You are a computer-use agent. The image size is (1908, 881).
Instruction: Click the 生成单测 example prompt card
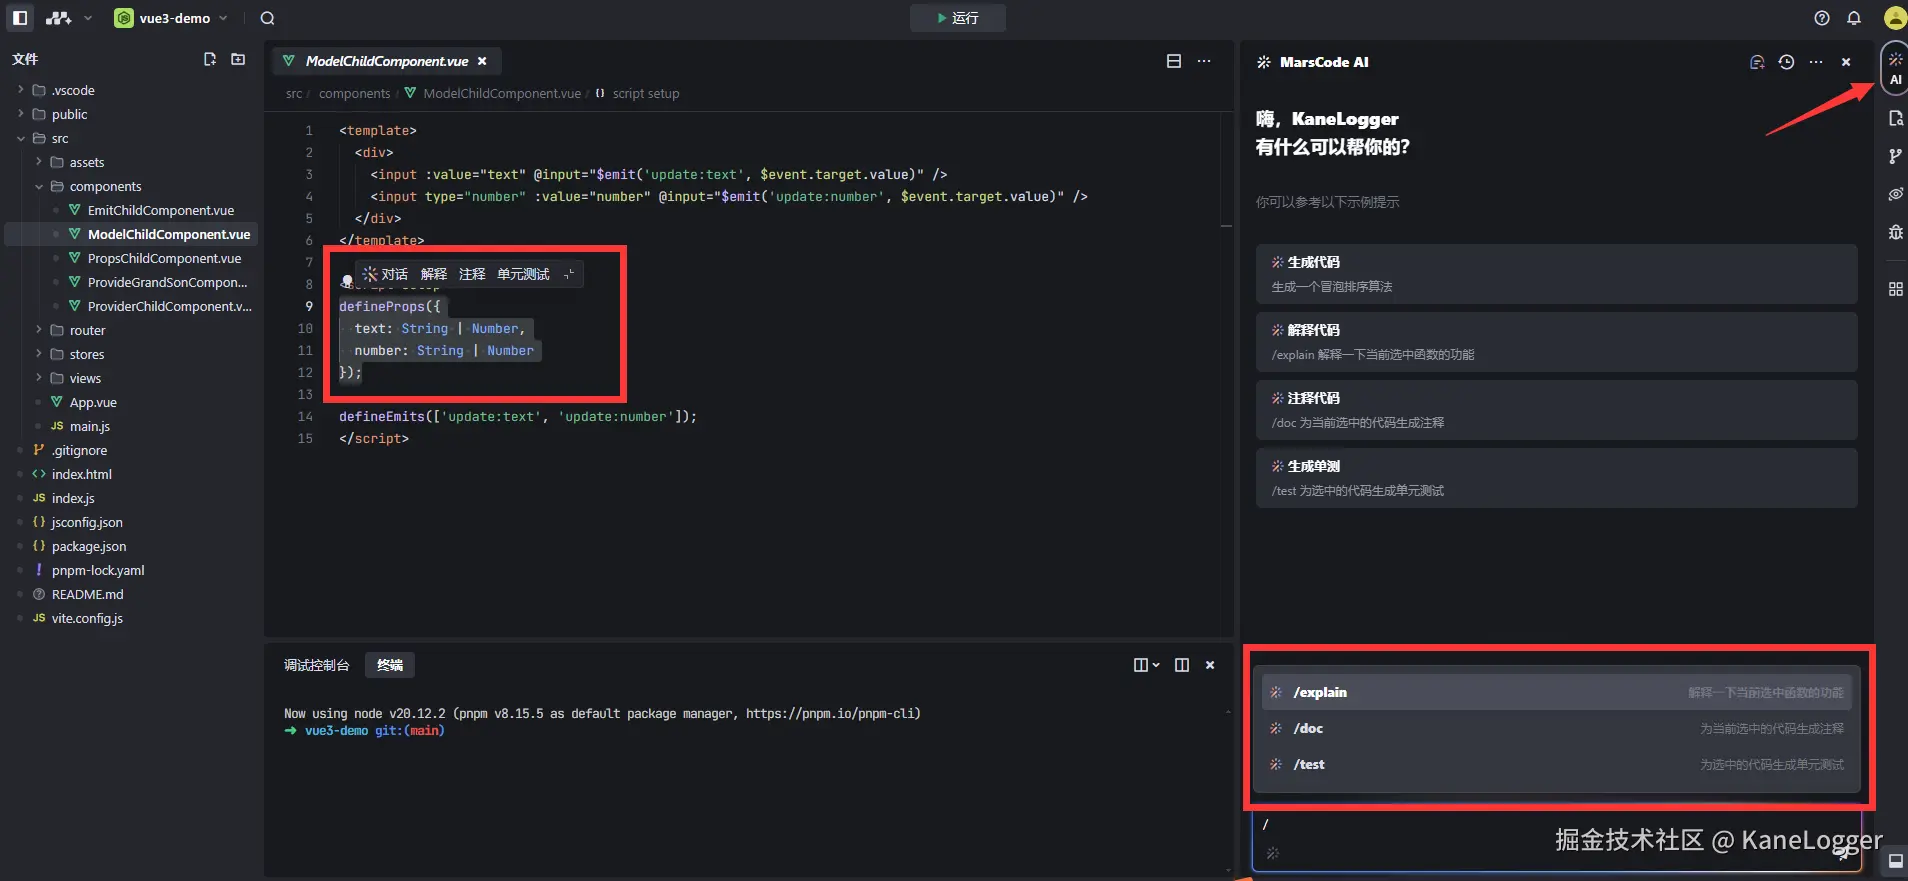click(x=1556, y=478)
